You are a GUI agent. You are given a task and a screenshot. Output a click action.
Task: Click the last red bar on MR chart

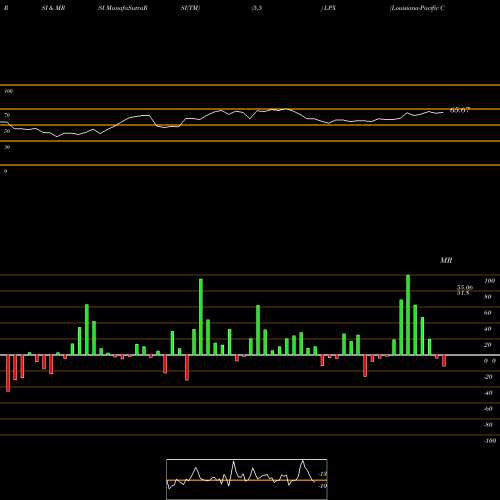click(444, 361)
